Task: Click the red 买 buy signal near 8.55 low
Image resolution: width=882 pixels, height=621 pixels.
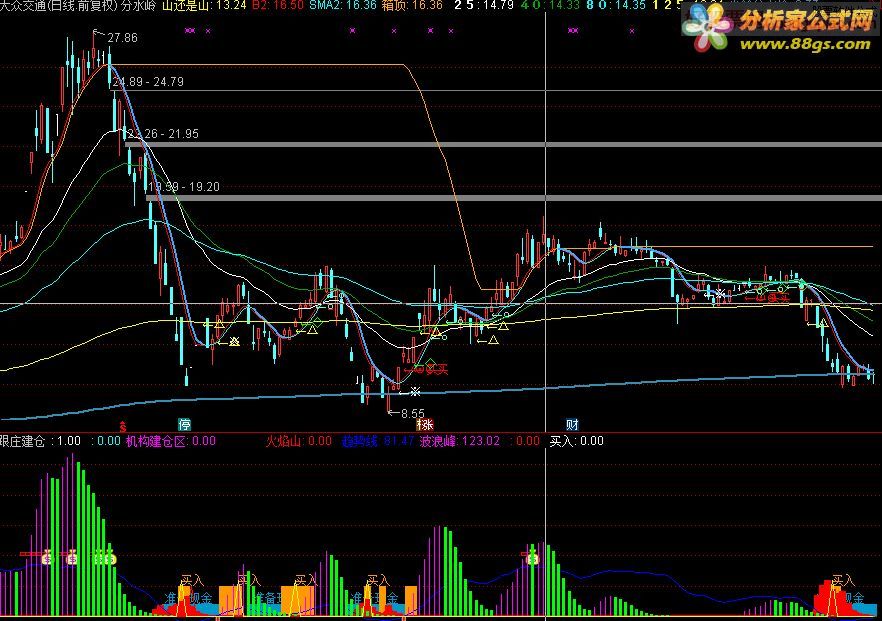Action: [436, 369]
